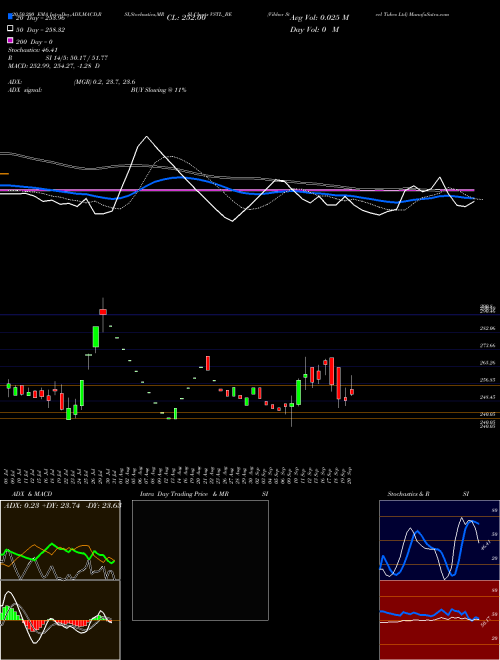Viewport: 500px width, 660px height.
Task: Click the 'Stochastics & R' panel heading
Action: point(409,494)
